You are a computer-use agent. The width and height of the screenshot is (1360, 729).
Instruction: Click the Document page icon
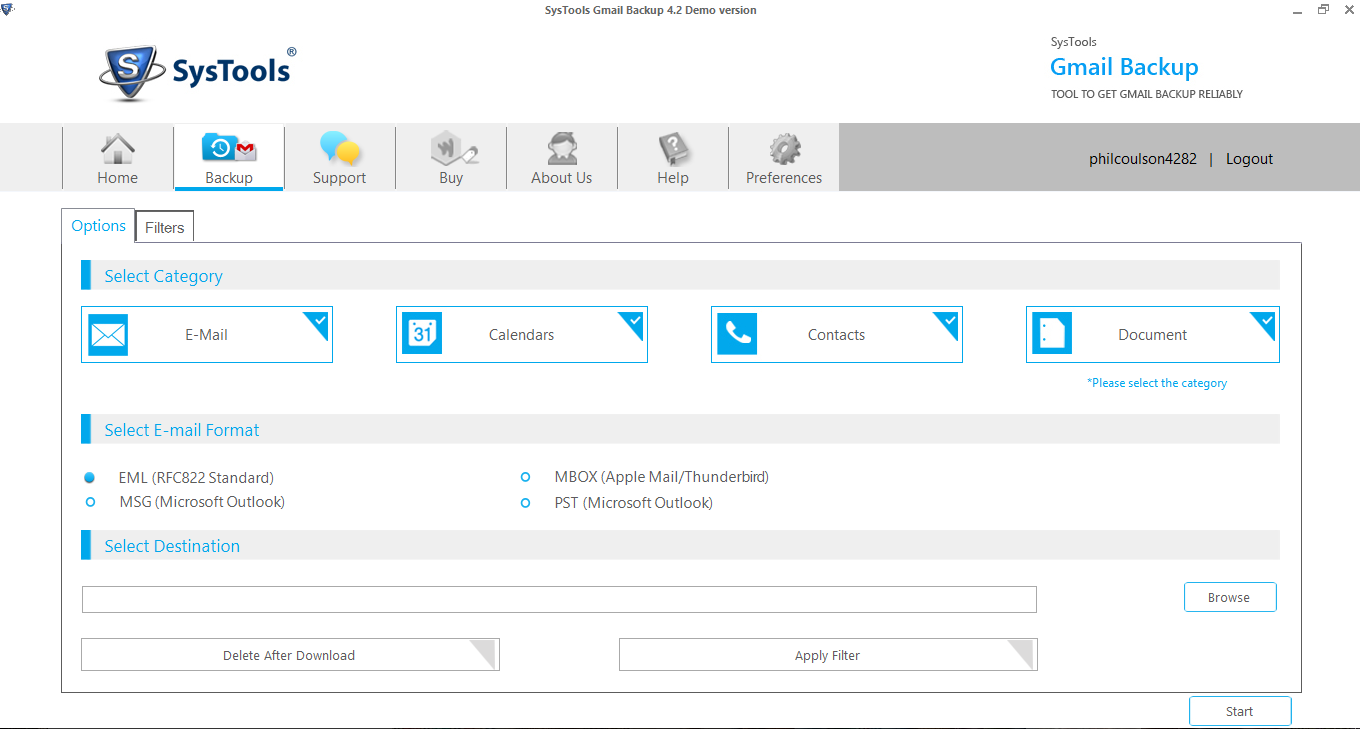1052,334
